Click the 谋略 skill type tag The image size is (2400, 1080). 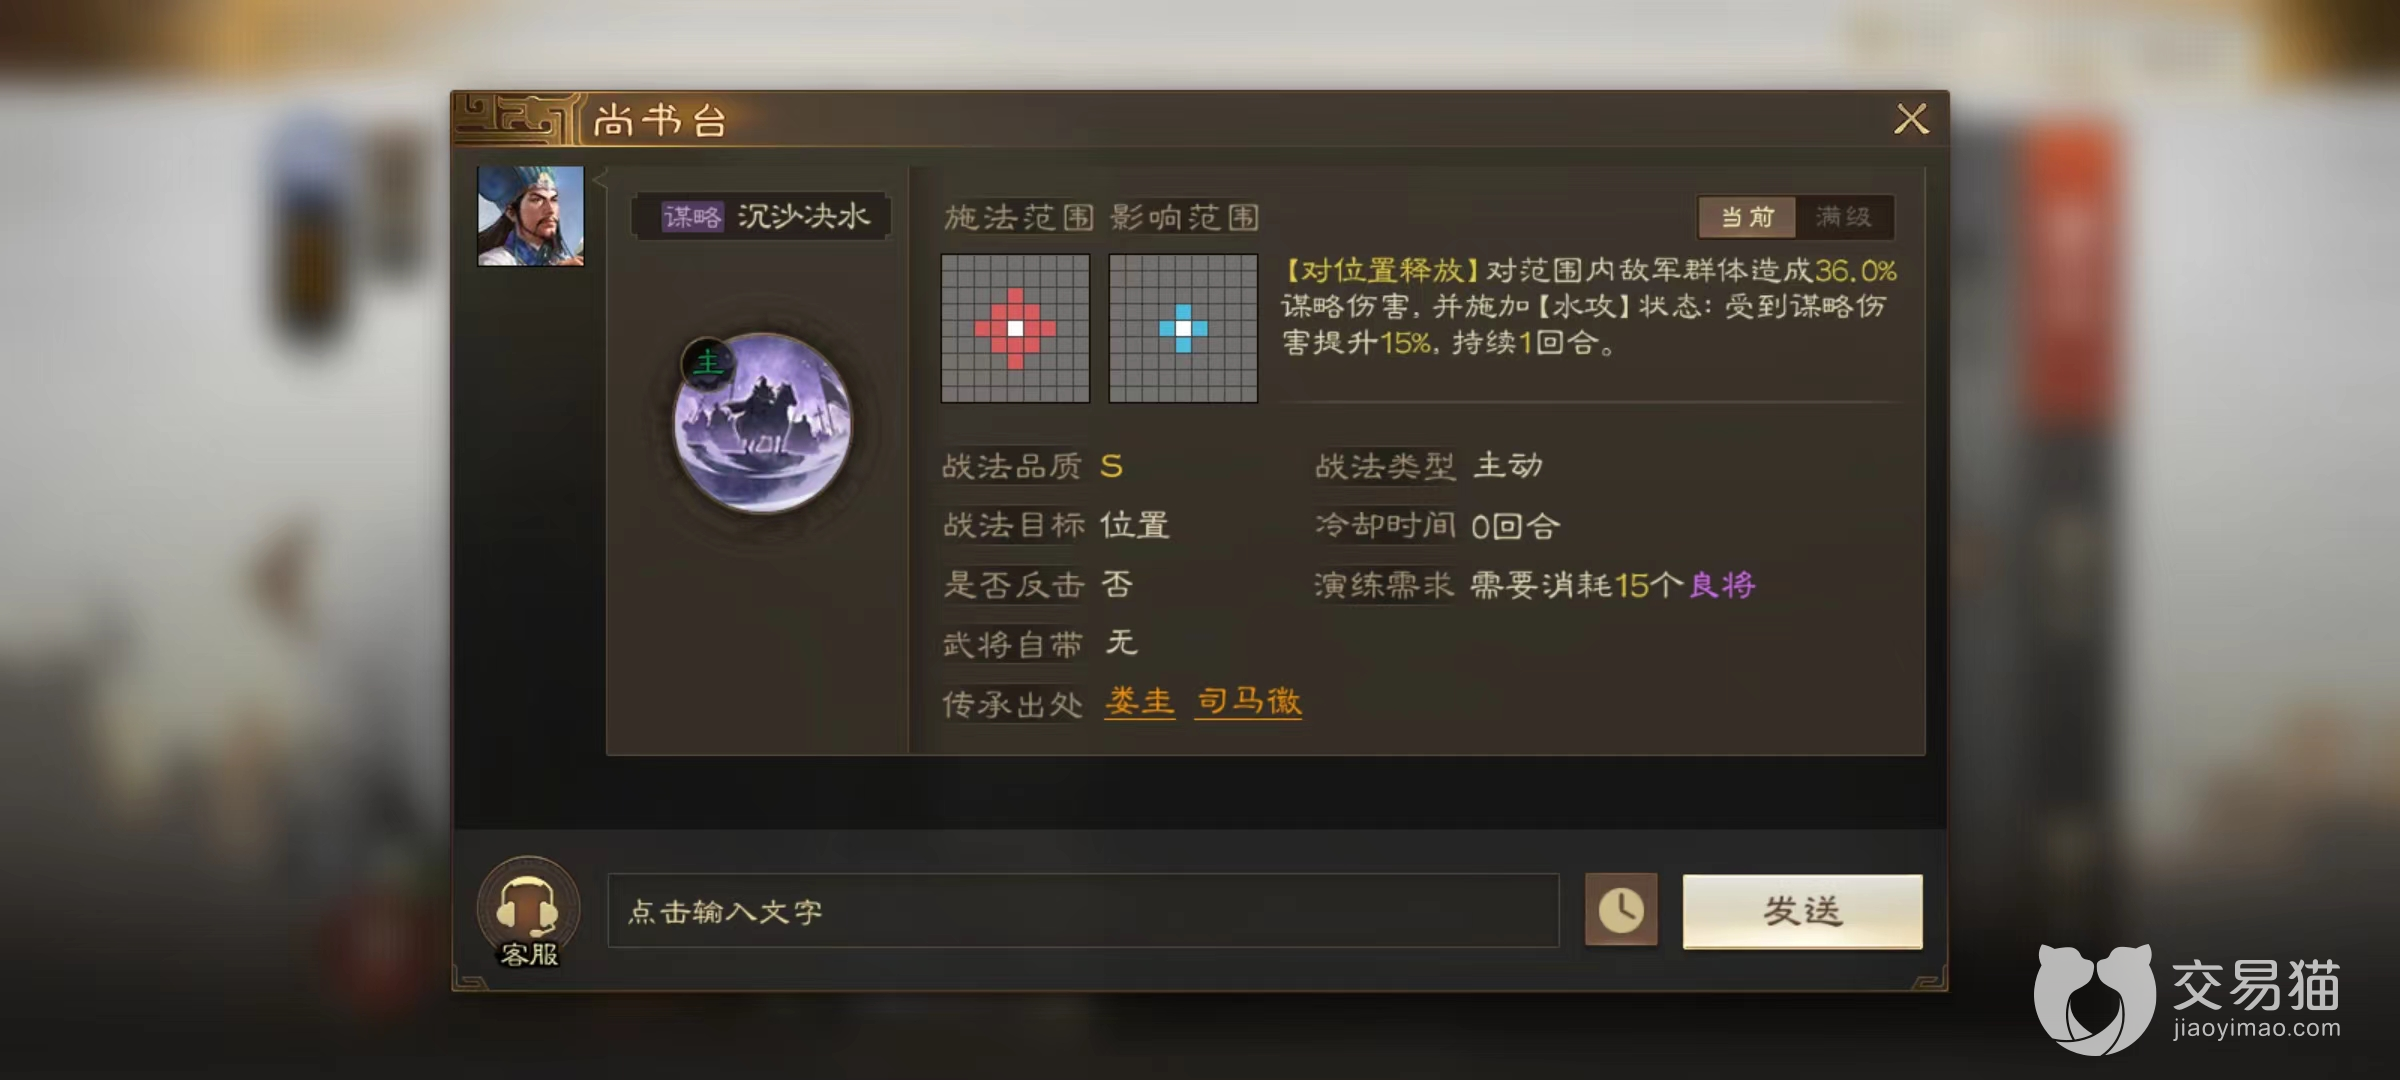click(692, 217)
